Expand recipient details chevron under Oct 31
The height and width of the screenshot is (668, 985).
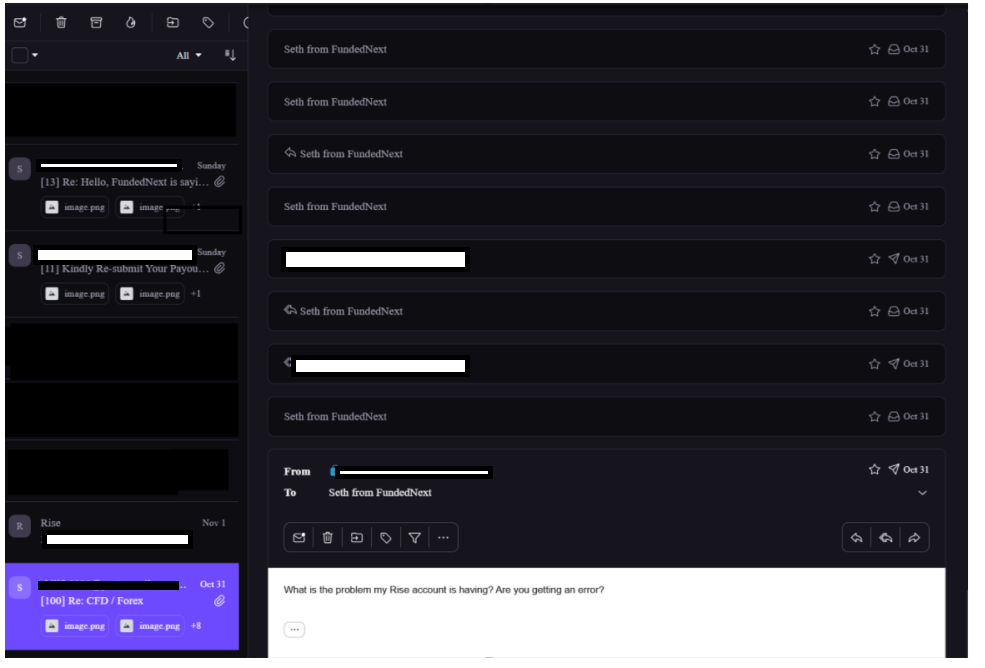click(x=922, y=493)
